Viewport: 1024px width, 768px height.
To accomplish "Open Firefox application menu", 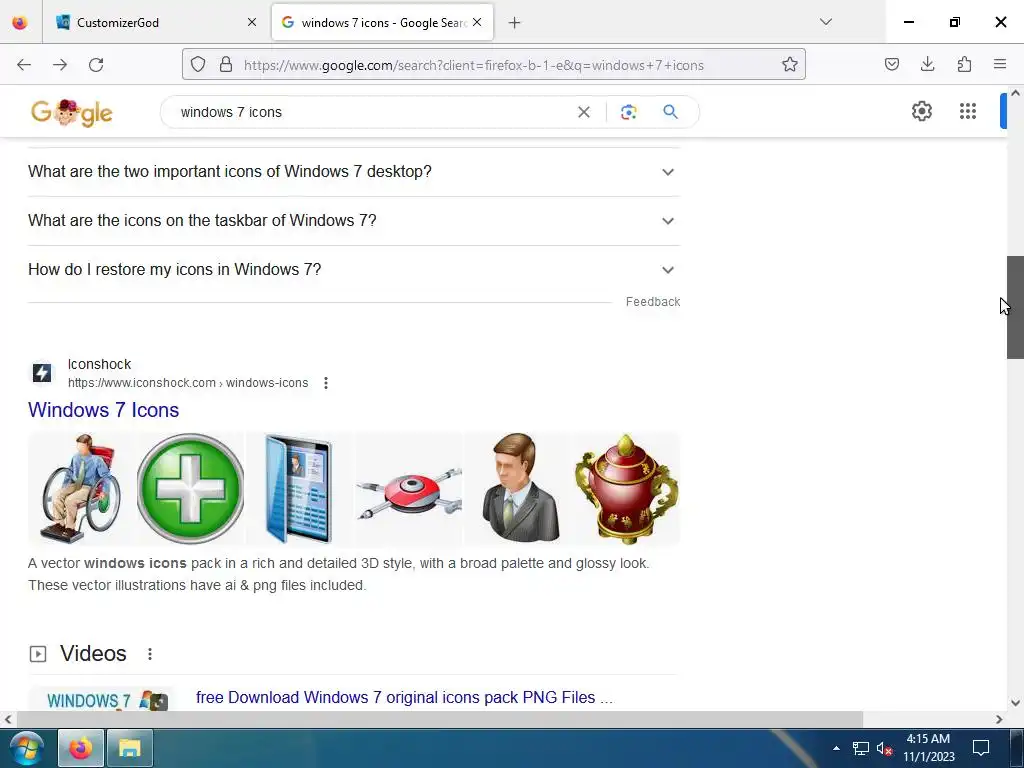I will pyautogui.click(x=1000, y=64).
